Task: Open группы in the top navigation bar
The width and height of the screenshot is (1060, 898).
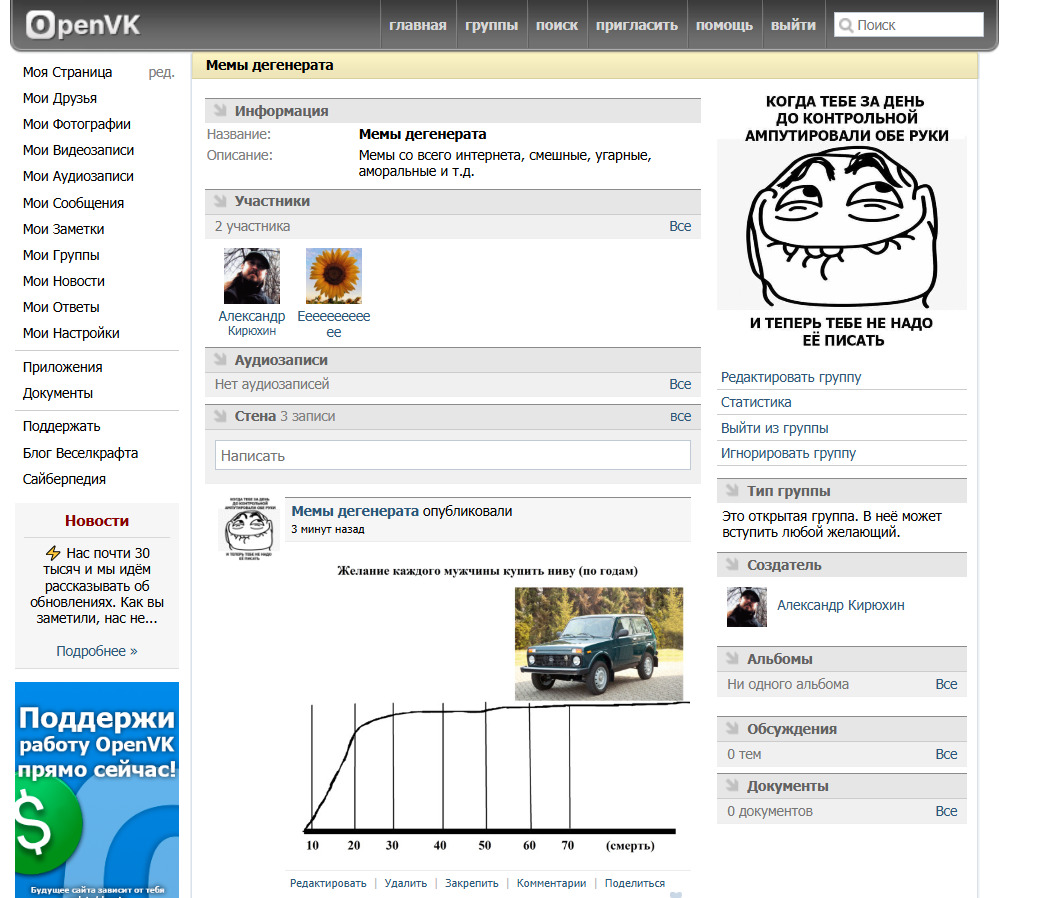Action: click(491, 25)
